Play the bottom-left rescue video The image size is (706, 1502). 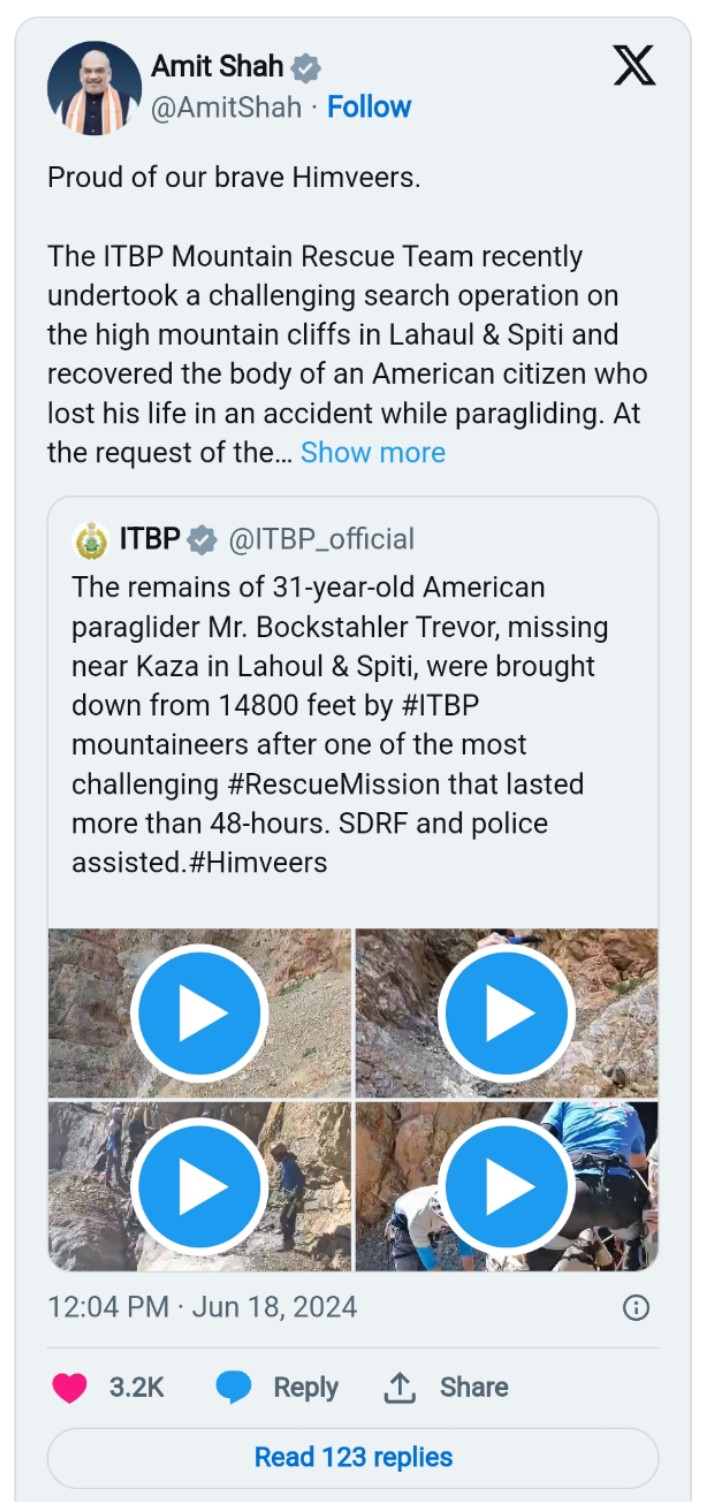(200, 1186)
